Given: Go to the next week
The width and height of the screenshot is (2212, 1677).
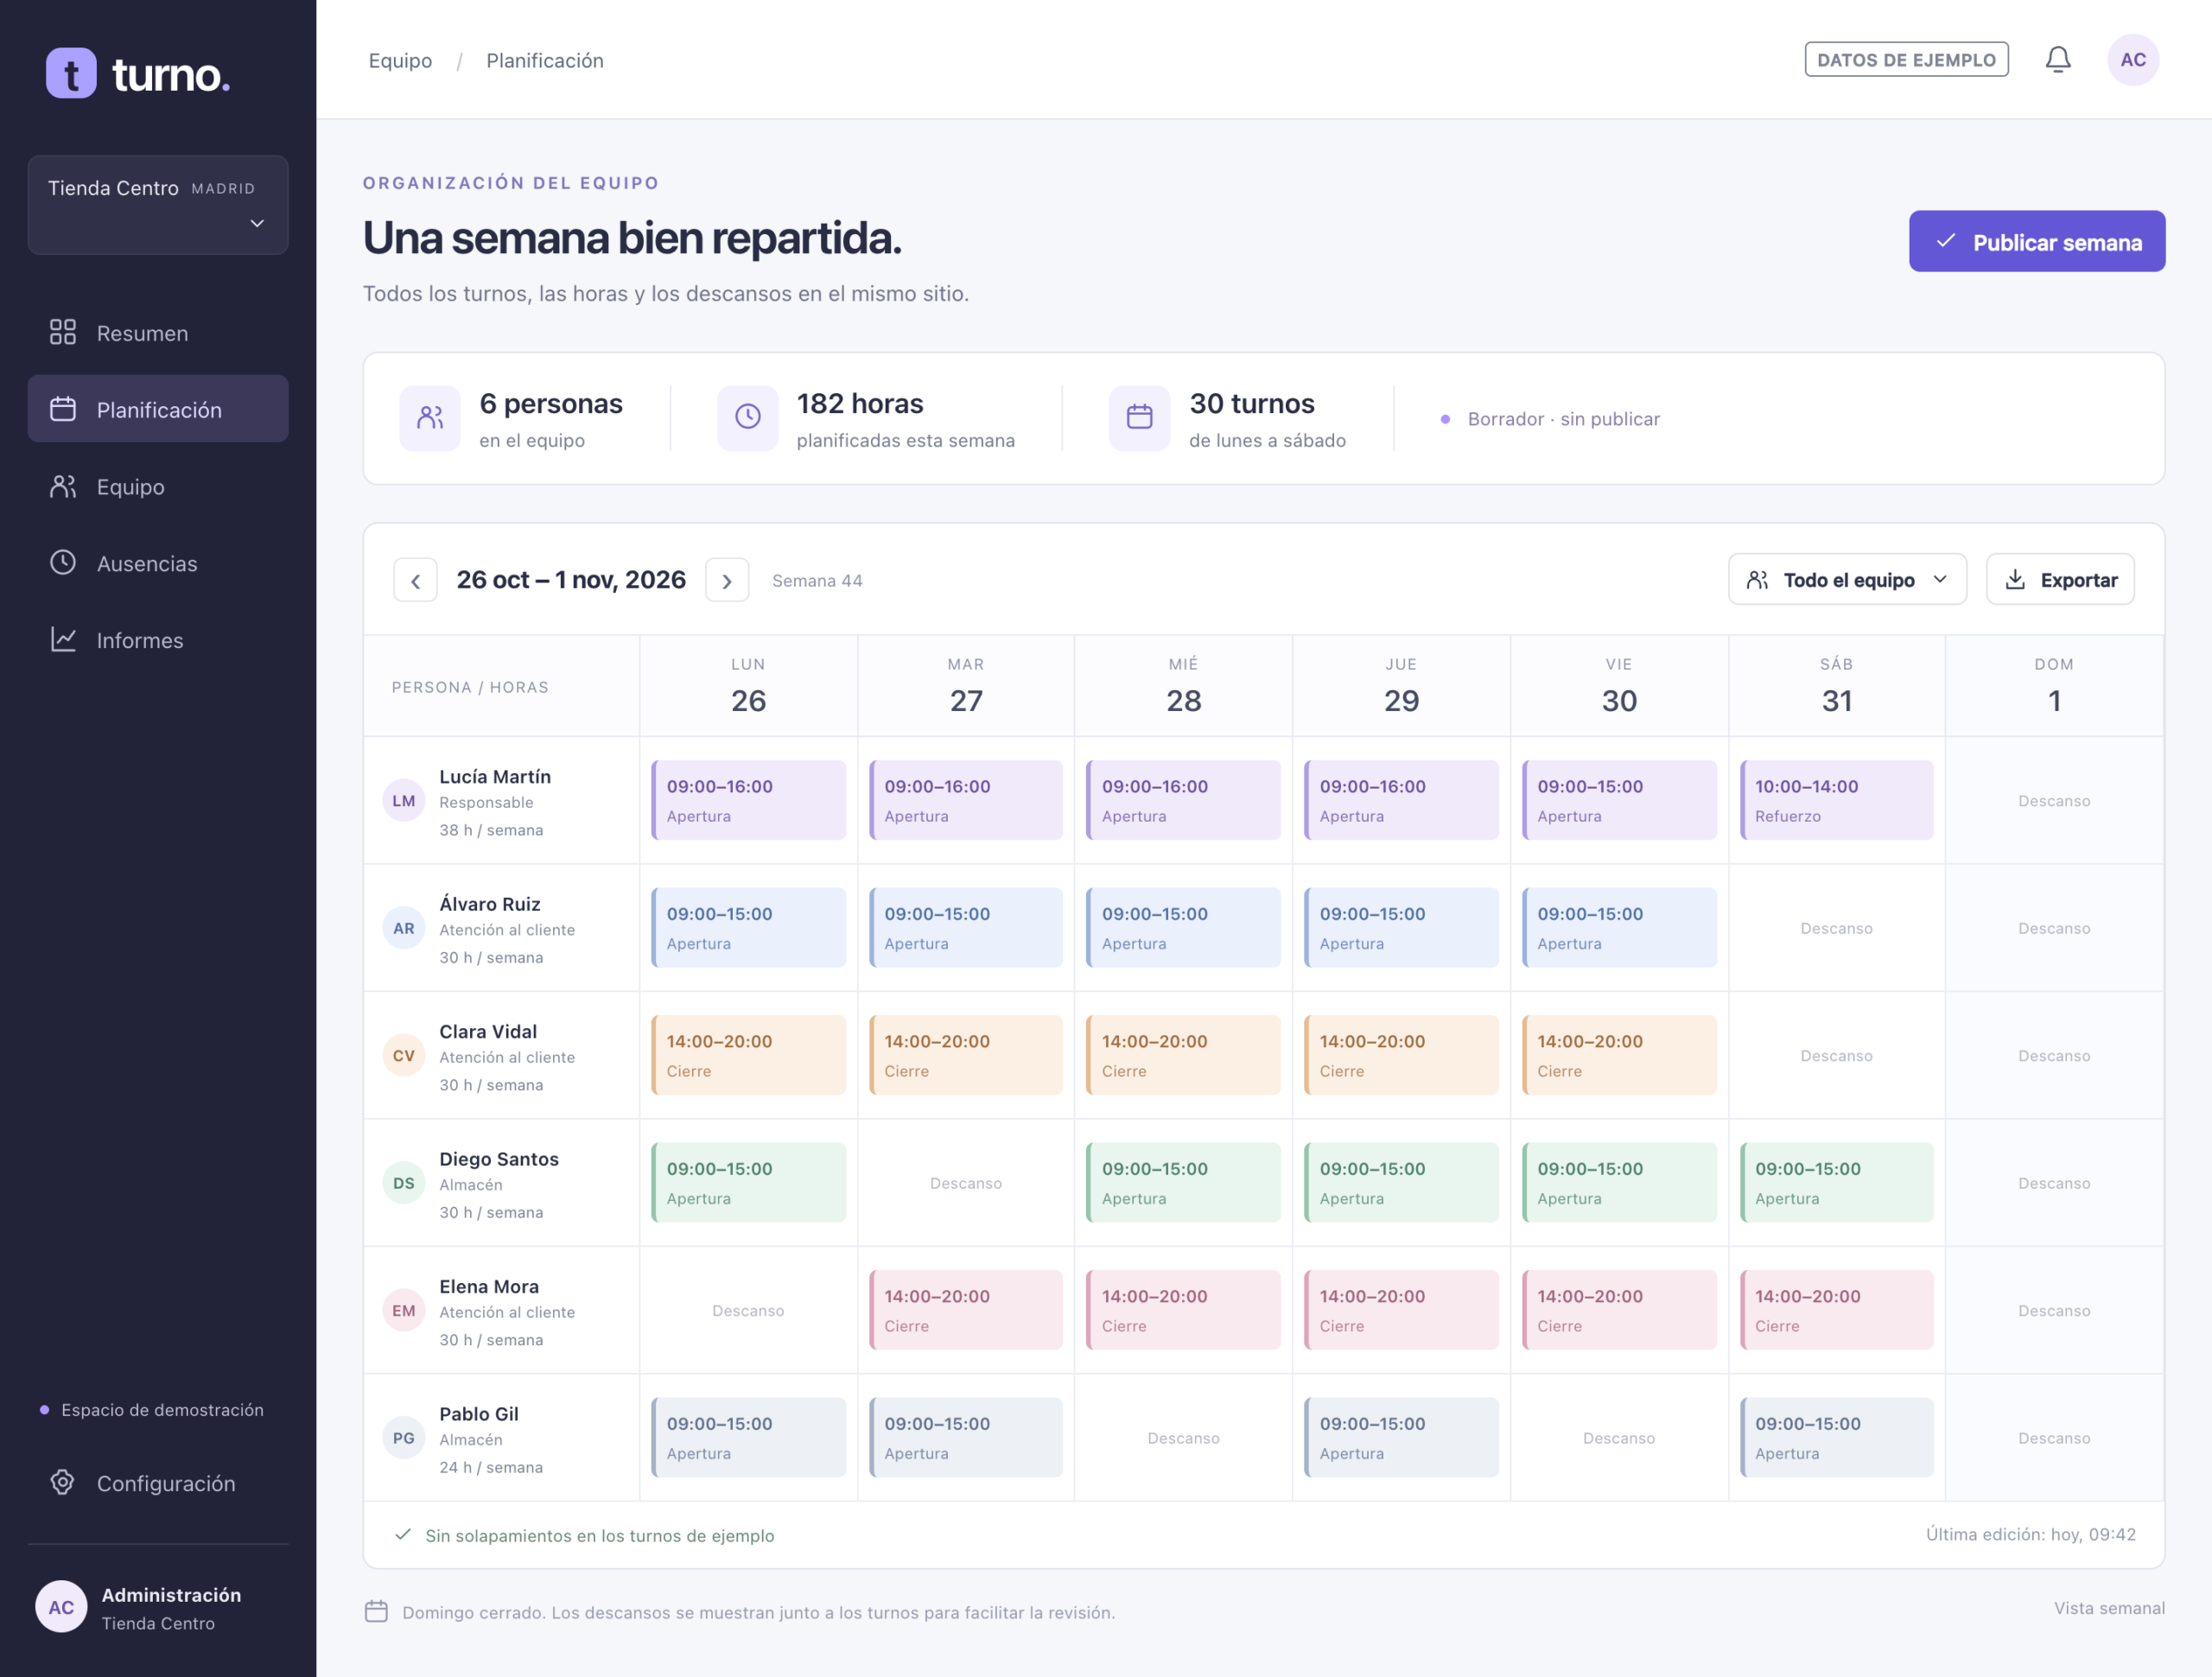Looking at the screenshot, I should point(727,581).
